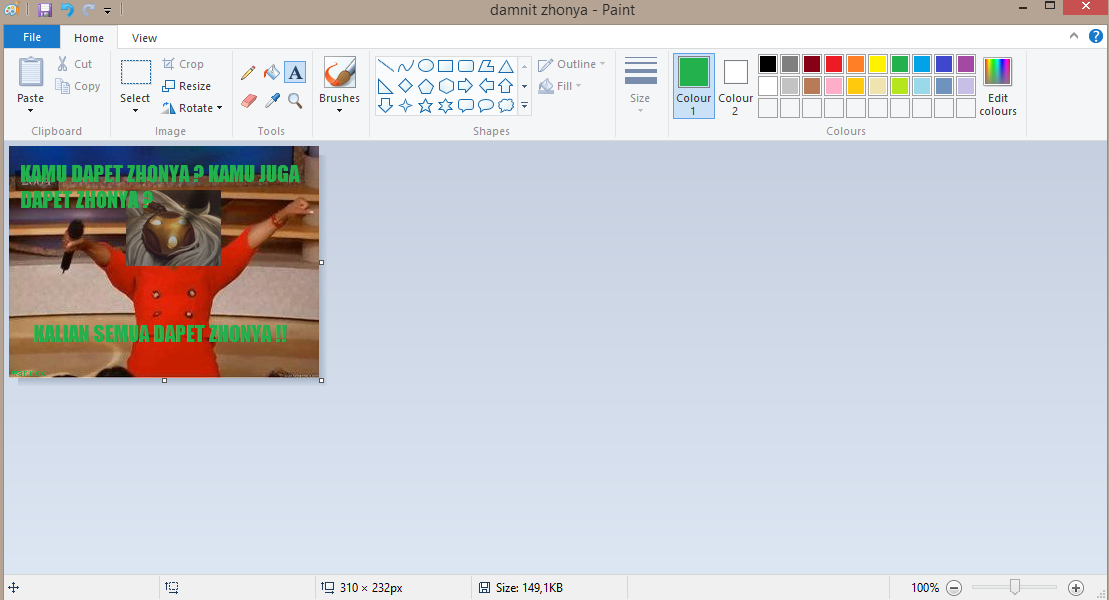This screenshot has width=1109, height=600.
Task: Choose the Pentagon shape
Action: [x=426, y=86]
